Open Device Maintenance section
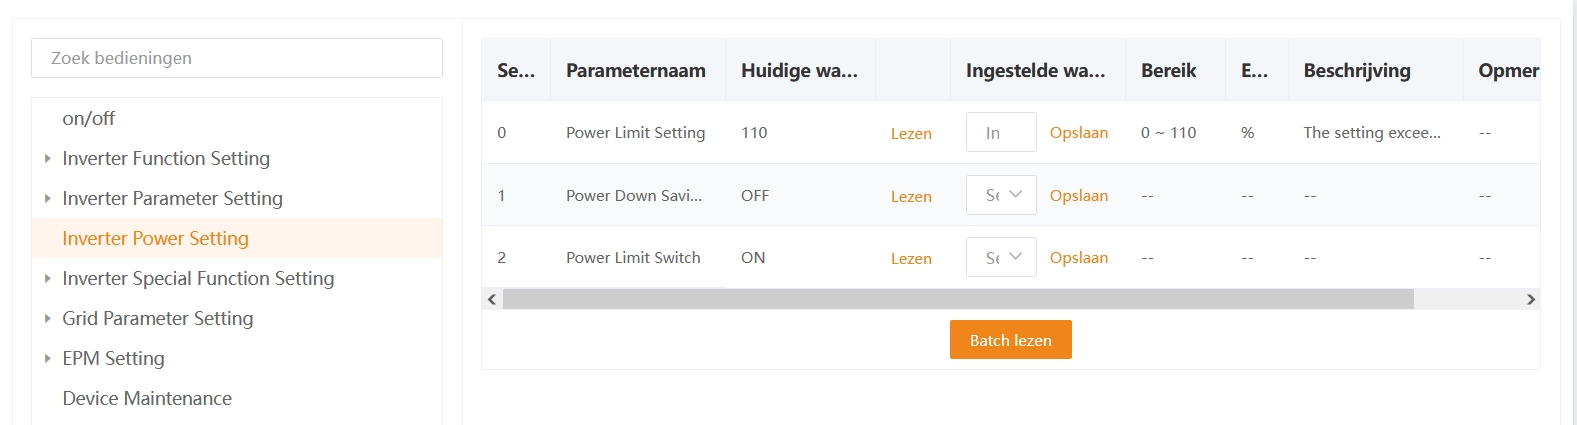The width and height of the screenshot is (1577, 425). tap(147, 398)
